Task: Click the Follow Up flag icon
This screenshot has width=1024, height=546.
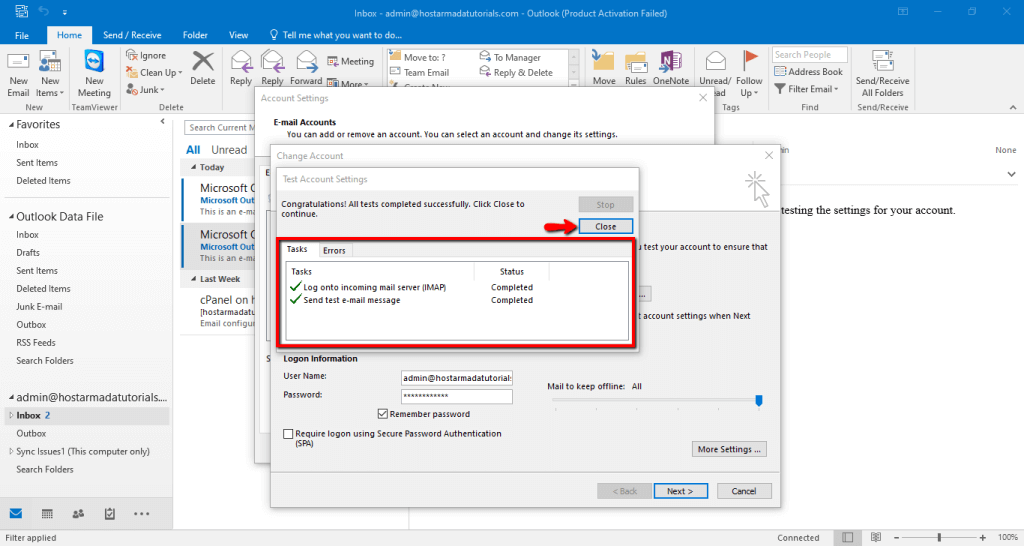Action: [x=750, y=61]
